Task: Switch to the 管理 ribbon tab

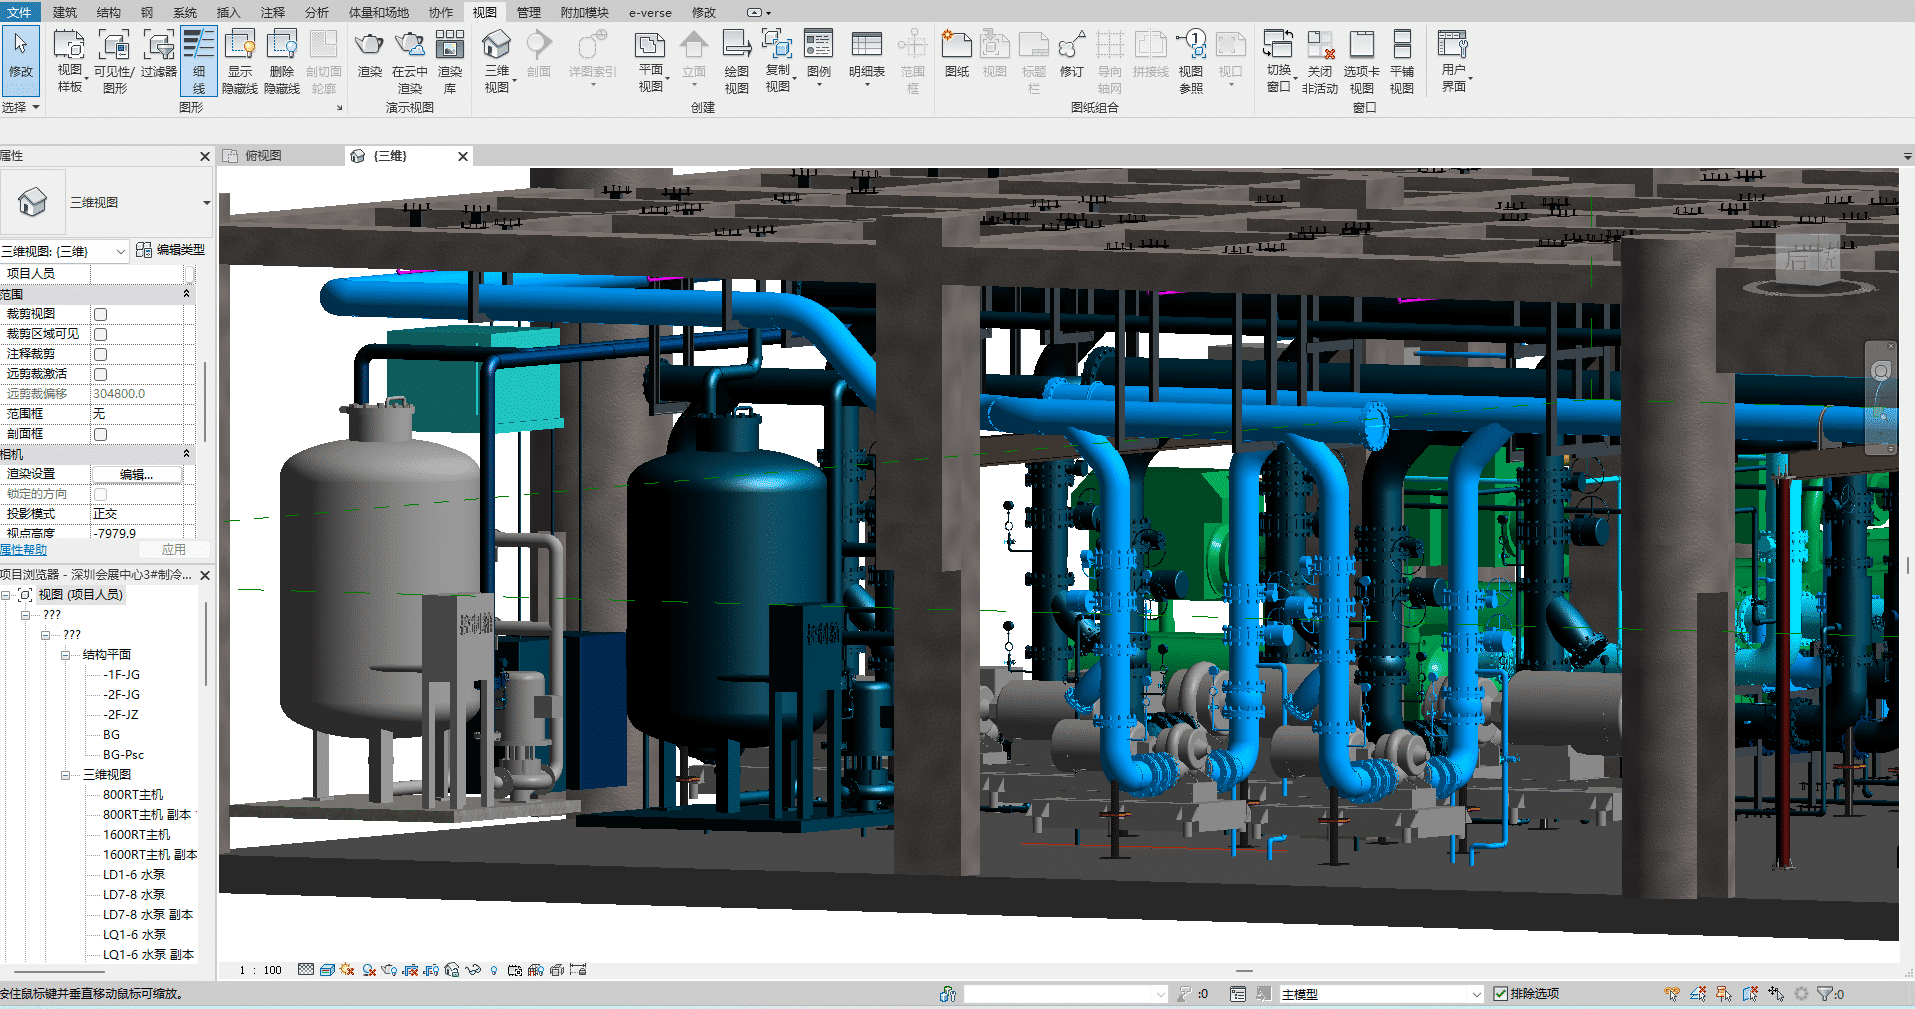Action: coord(529,12)
